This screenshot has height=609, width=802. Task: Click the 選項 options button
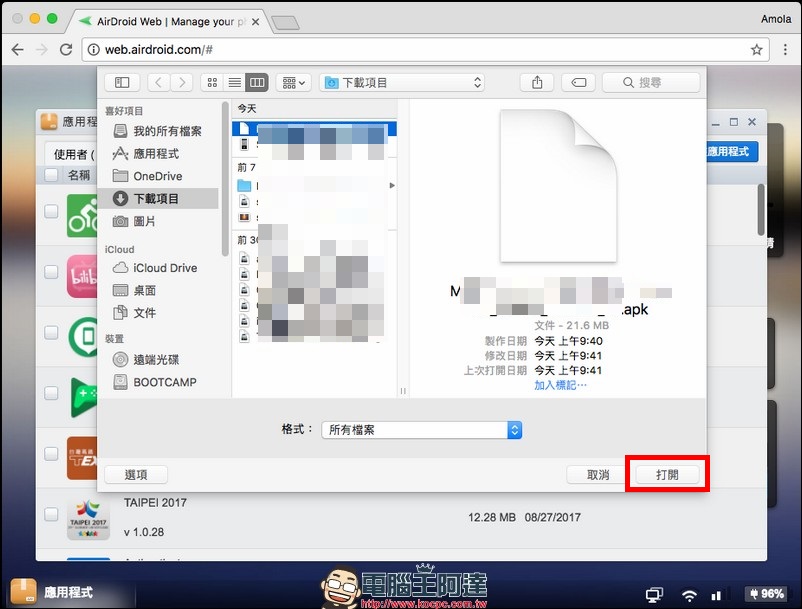pos(136,475)
